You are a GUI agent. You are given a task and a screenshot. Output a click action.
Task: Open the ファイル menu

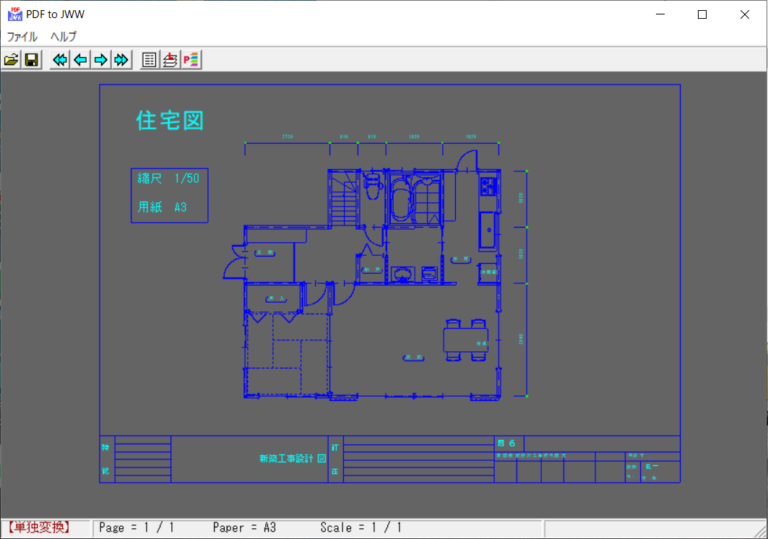(22, 36)
